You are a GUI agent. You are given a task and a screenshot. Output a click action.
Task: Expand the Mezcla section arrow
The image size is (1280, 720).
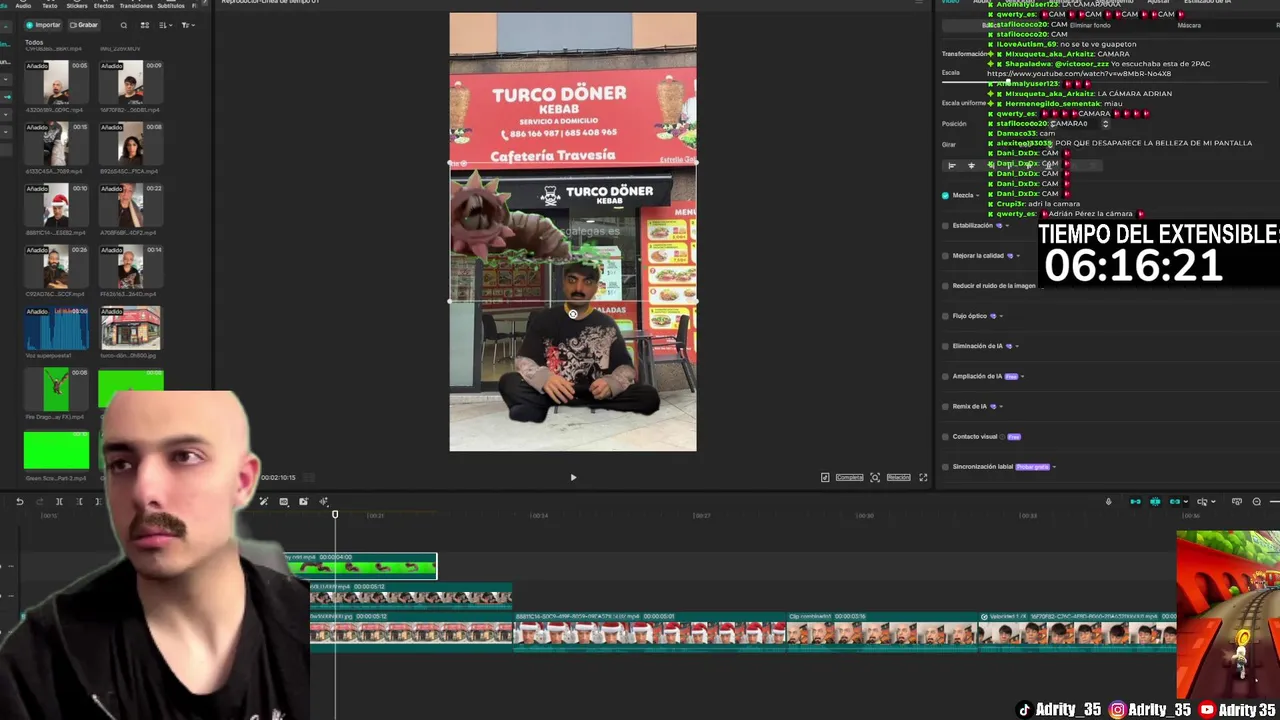(978, 196)
